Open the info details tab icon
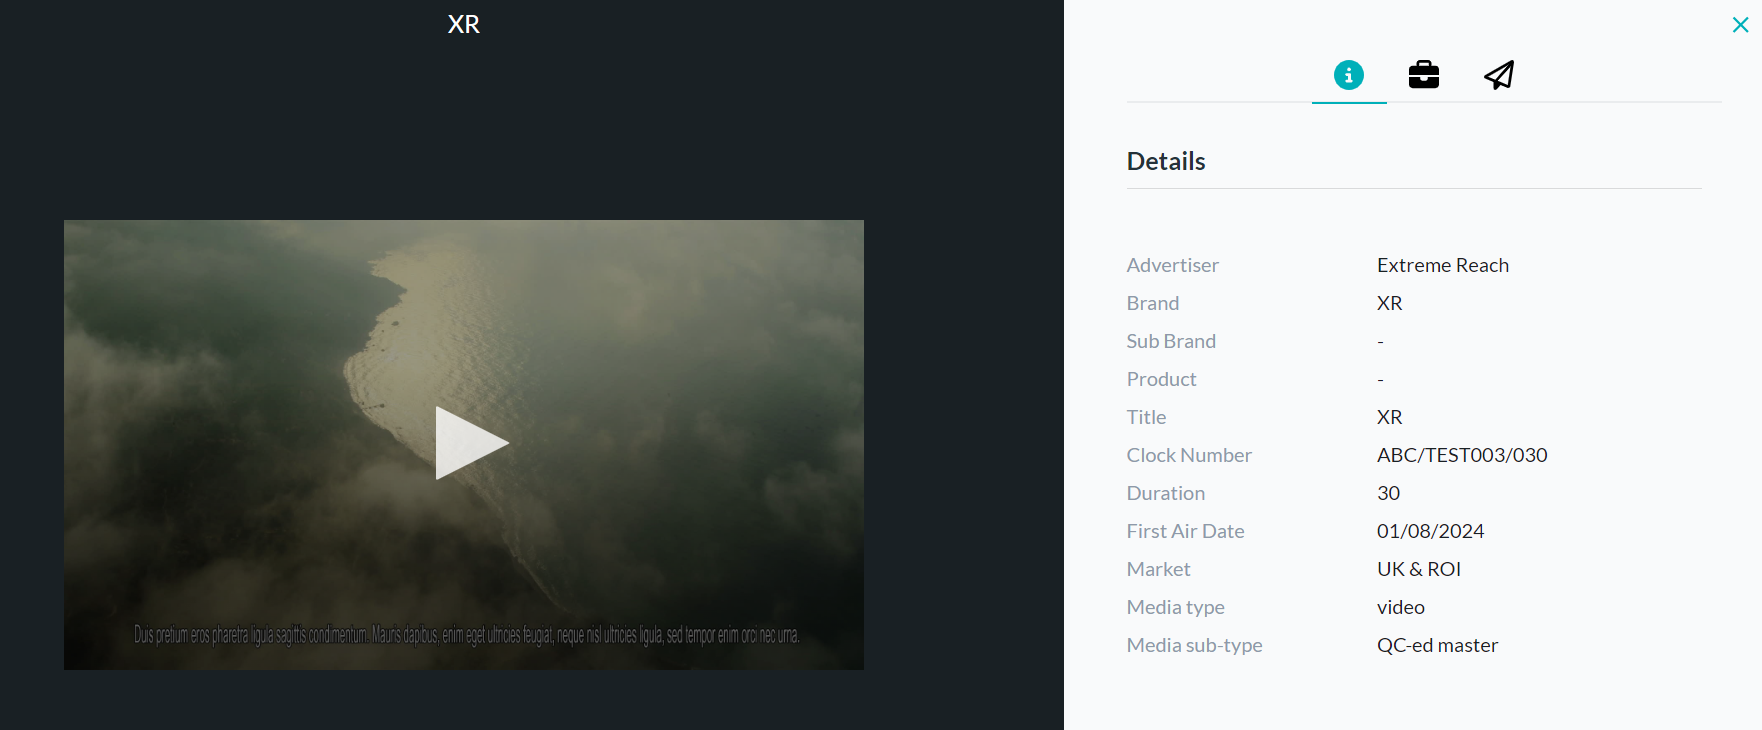This screenshot has height=730, width=1762. coord(1349,75)
